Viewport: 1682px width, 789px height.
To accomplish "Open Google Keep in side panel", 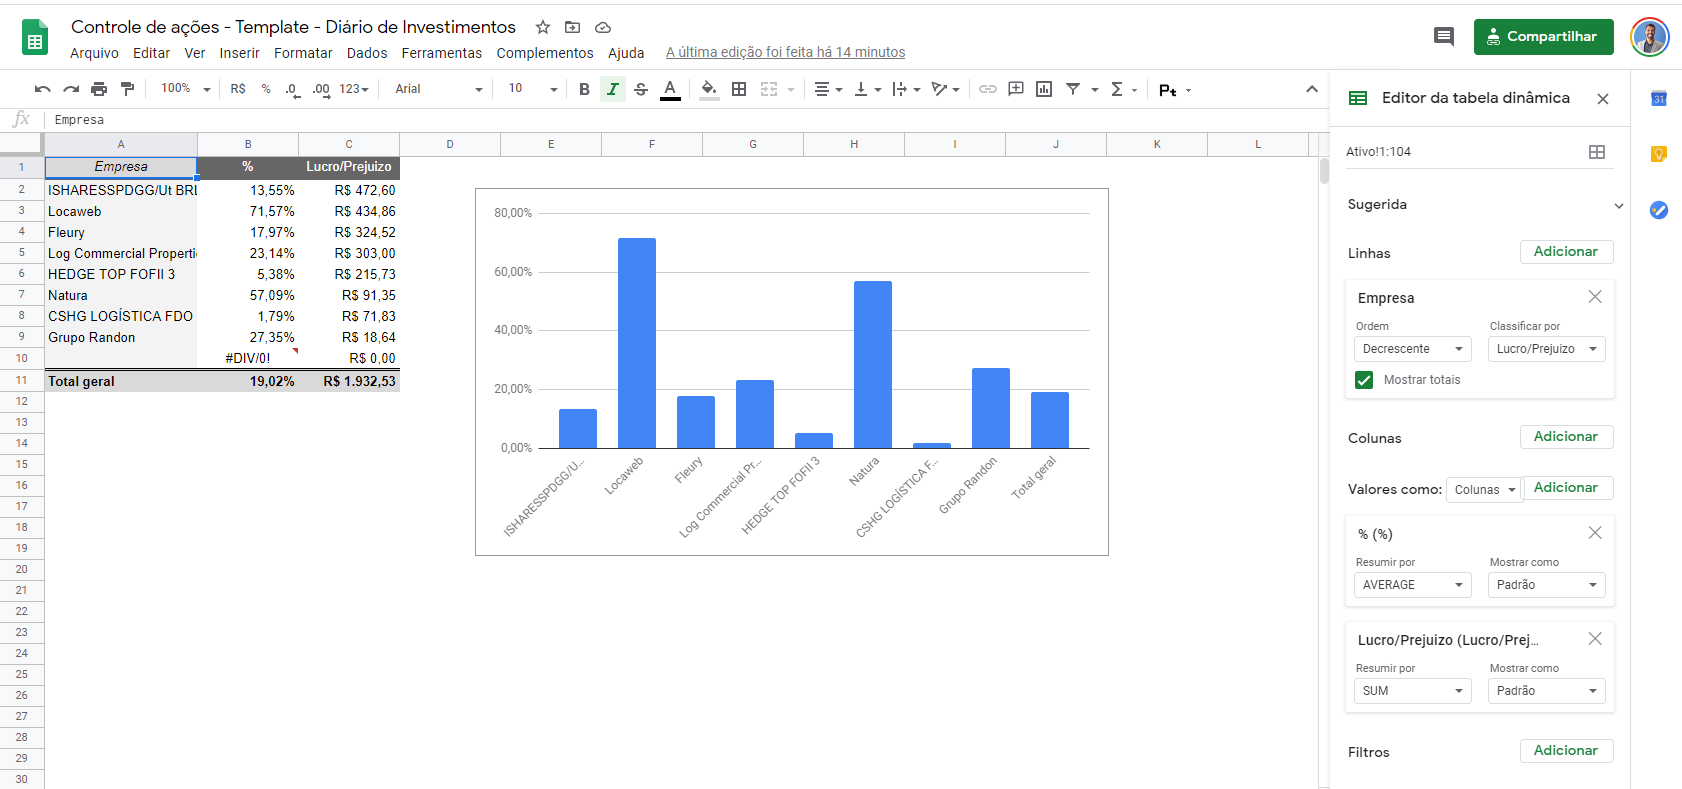I will pos(1658,154).
